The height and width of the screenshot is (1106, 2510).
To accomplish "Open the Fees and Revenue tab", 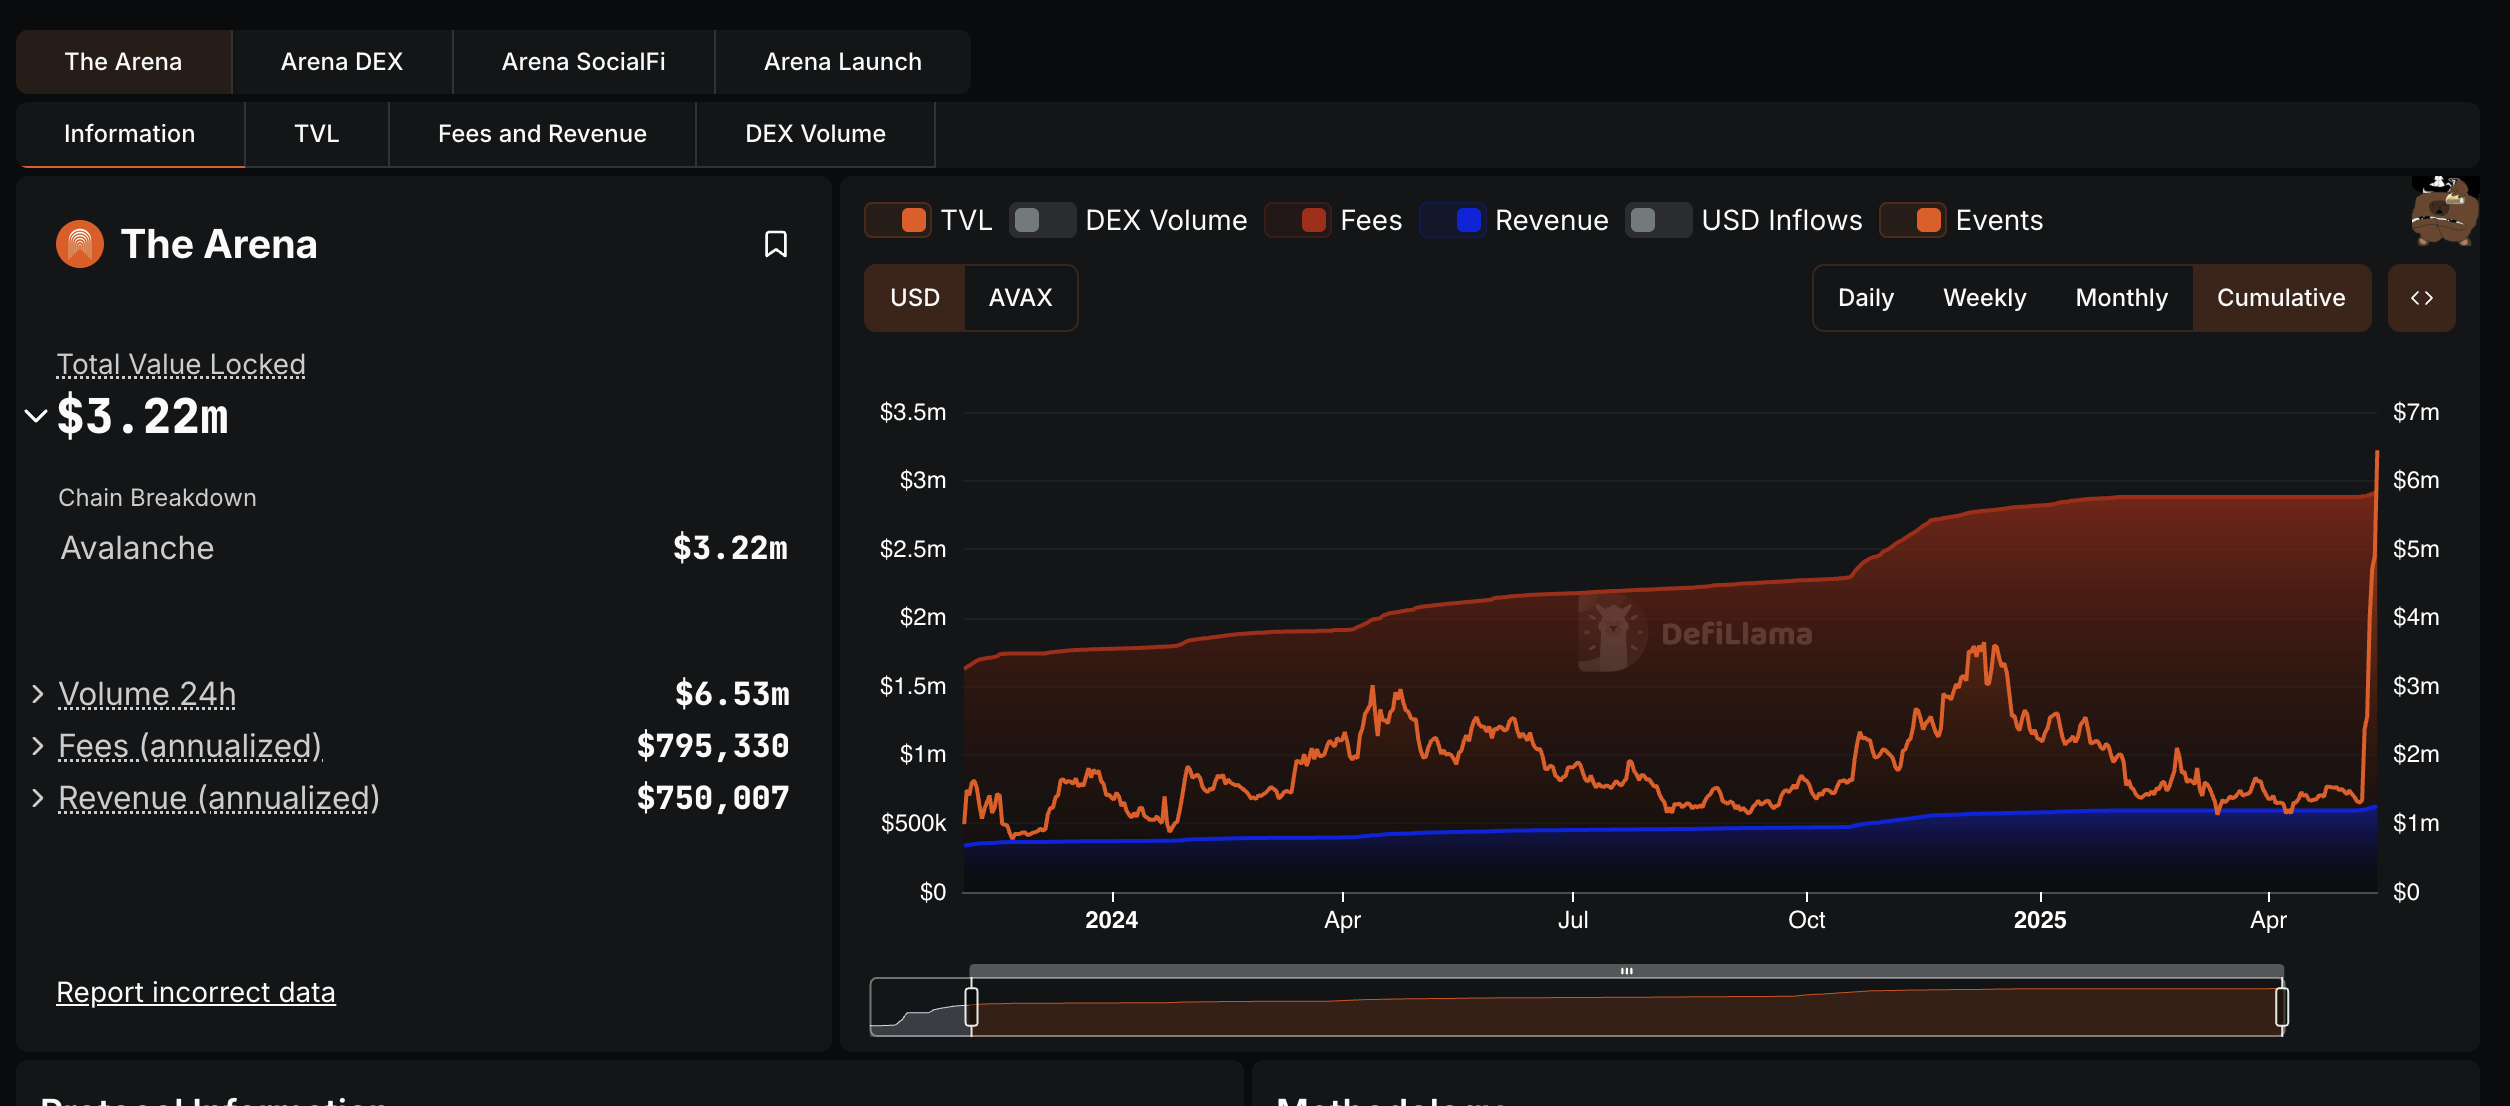I will (542, 134).
